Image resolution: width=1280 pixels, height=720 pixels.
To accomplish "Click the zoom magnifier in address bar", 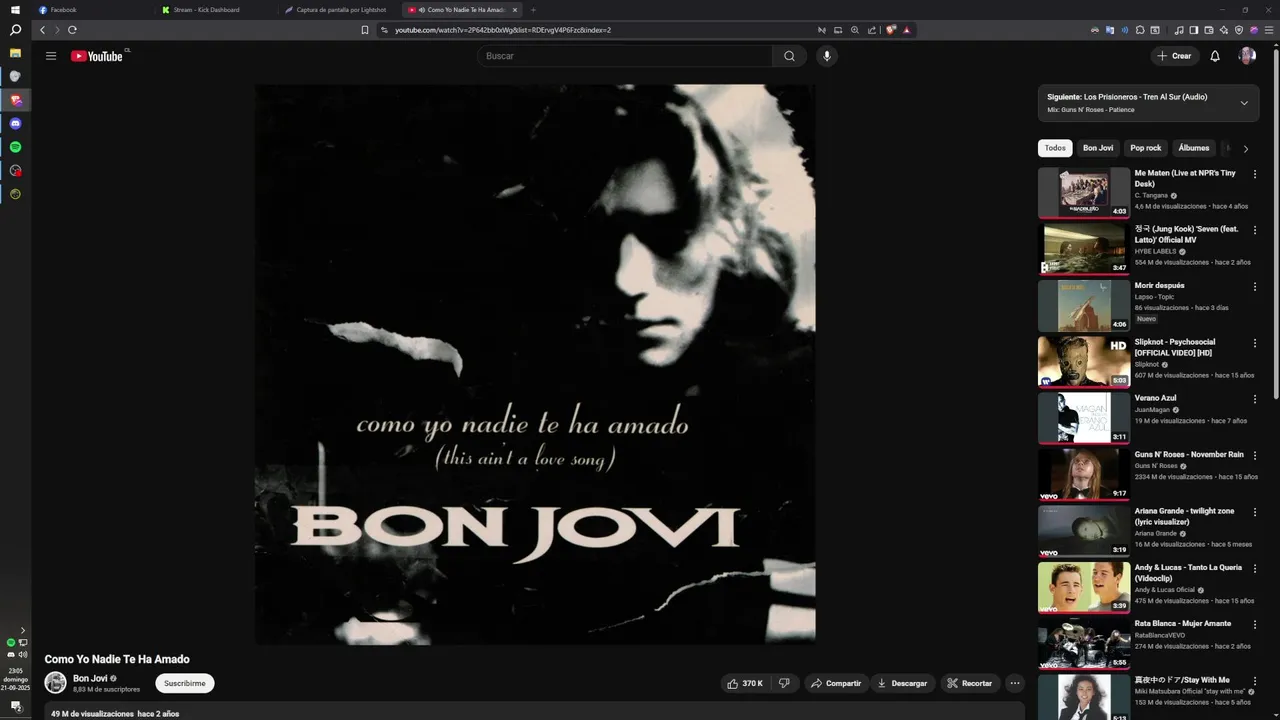I will (x=855, y=30).
